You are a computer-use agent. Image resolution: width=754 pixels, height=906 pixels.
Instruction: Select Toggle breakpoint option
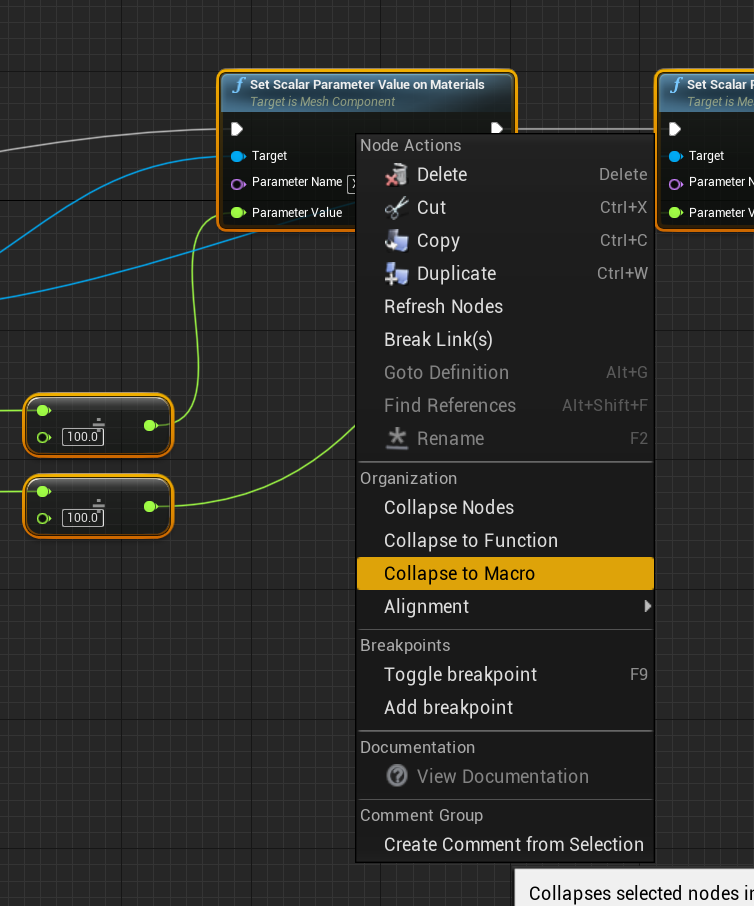(505, 674)
